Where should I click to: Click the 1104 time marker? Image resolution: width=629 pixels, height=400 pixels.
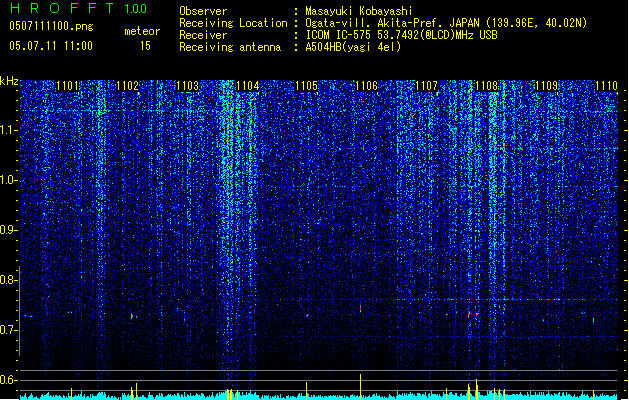(x=248, y=86)
